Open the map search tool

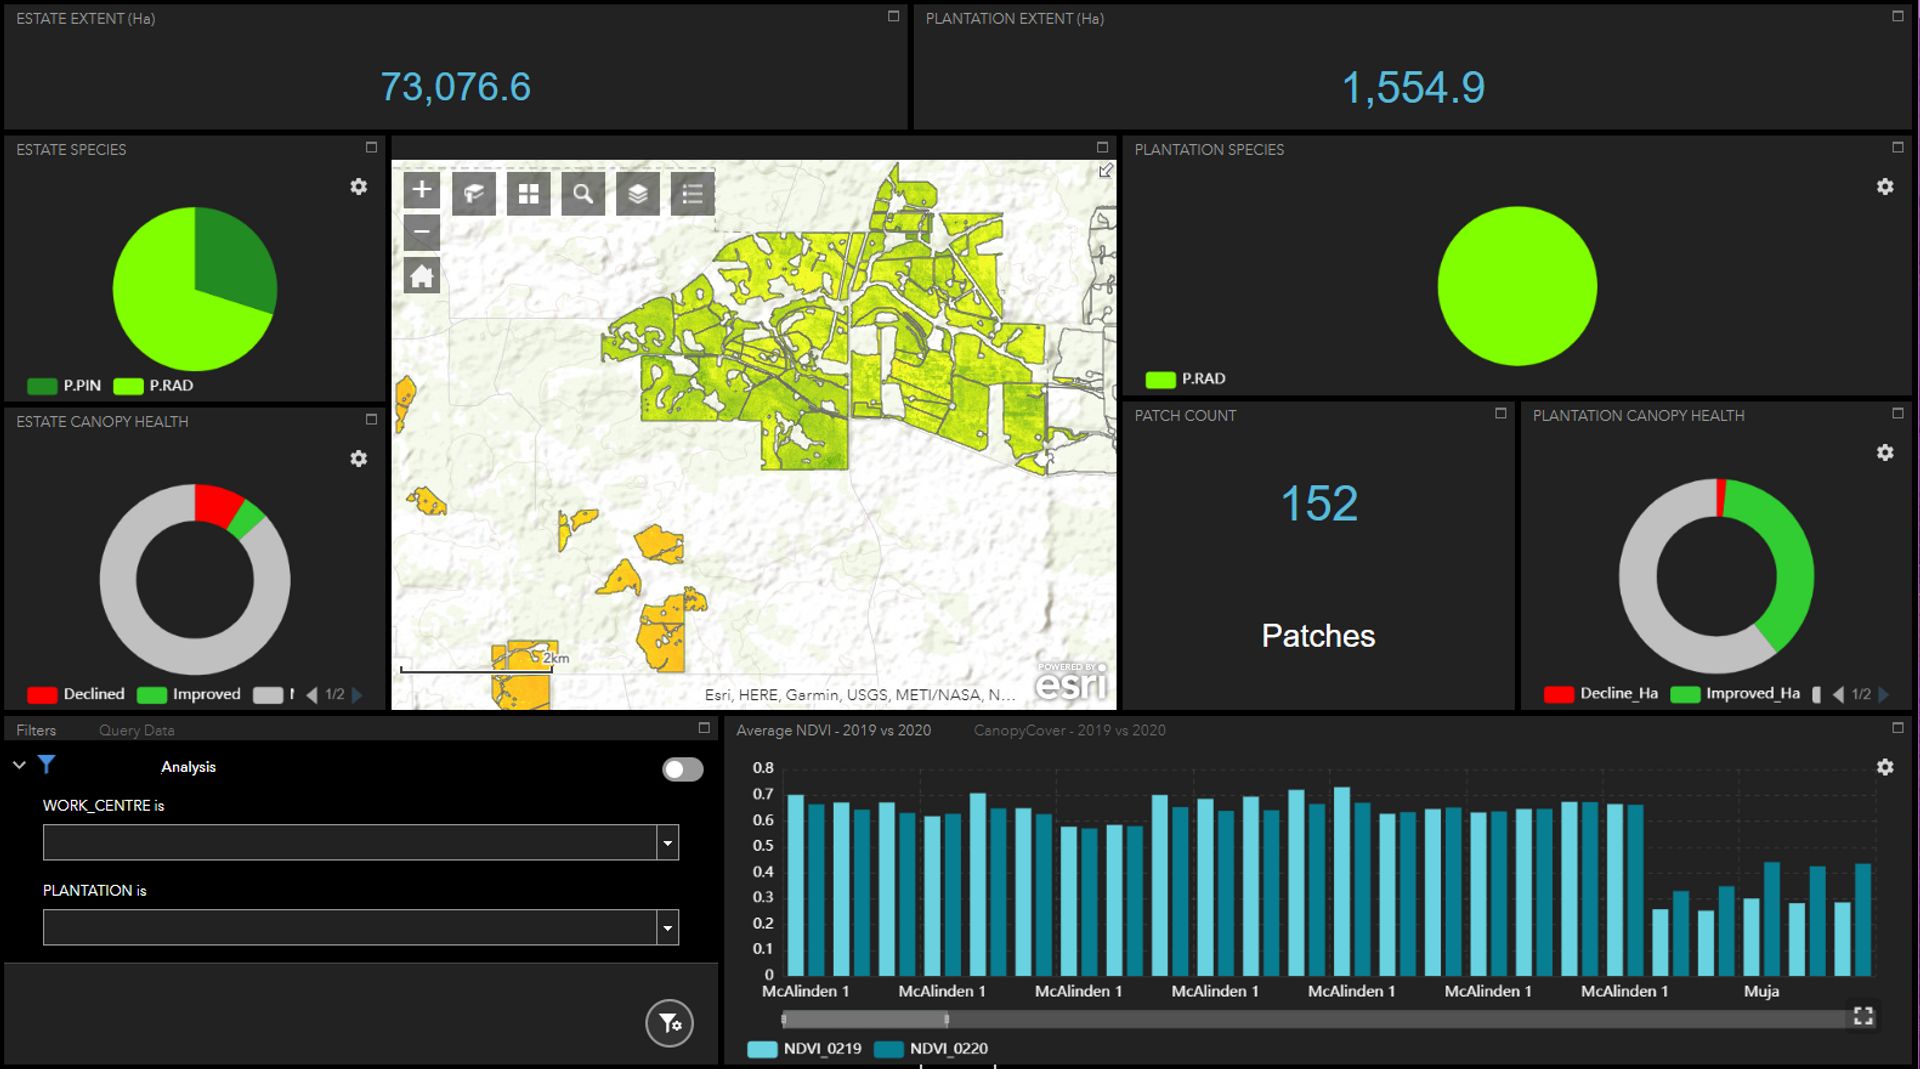(583, 193)
